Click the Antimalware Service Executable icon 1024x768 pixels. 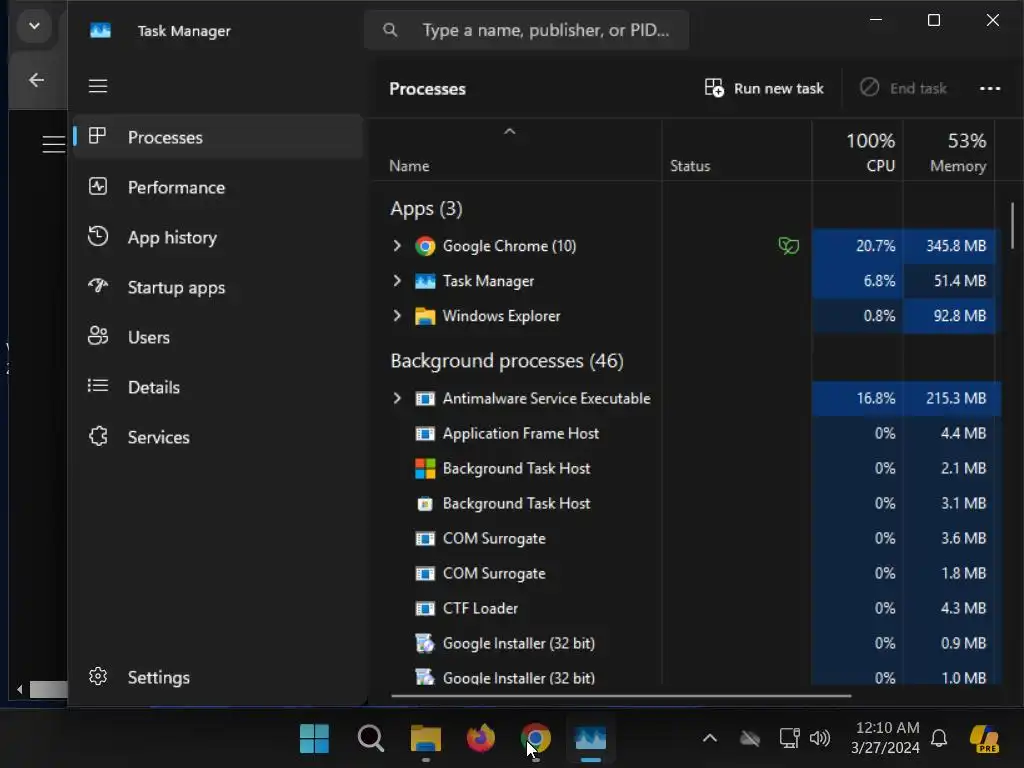(x=424, y=398)
